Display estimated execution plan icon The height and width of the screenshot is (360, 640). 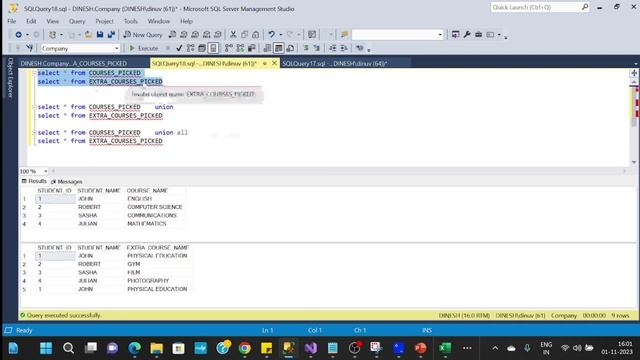pos(190,48)
